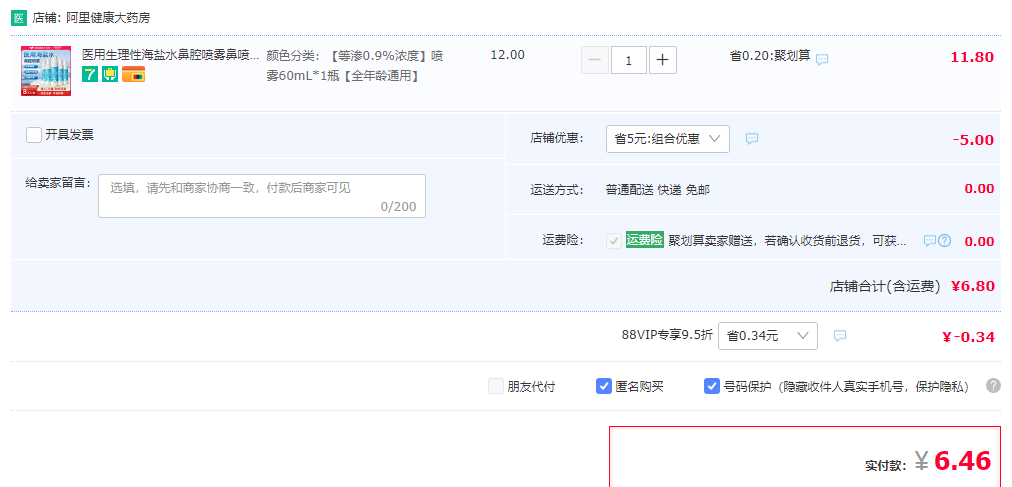Click the orange credit card badge icon
Viewport: 1012px width, 487px height.
click(x=134, y=75)
